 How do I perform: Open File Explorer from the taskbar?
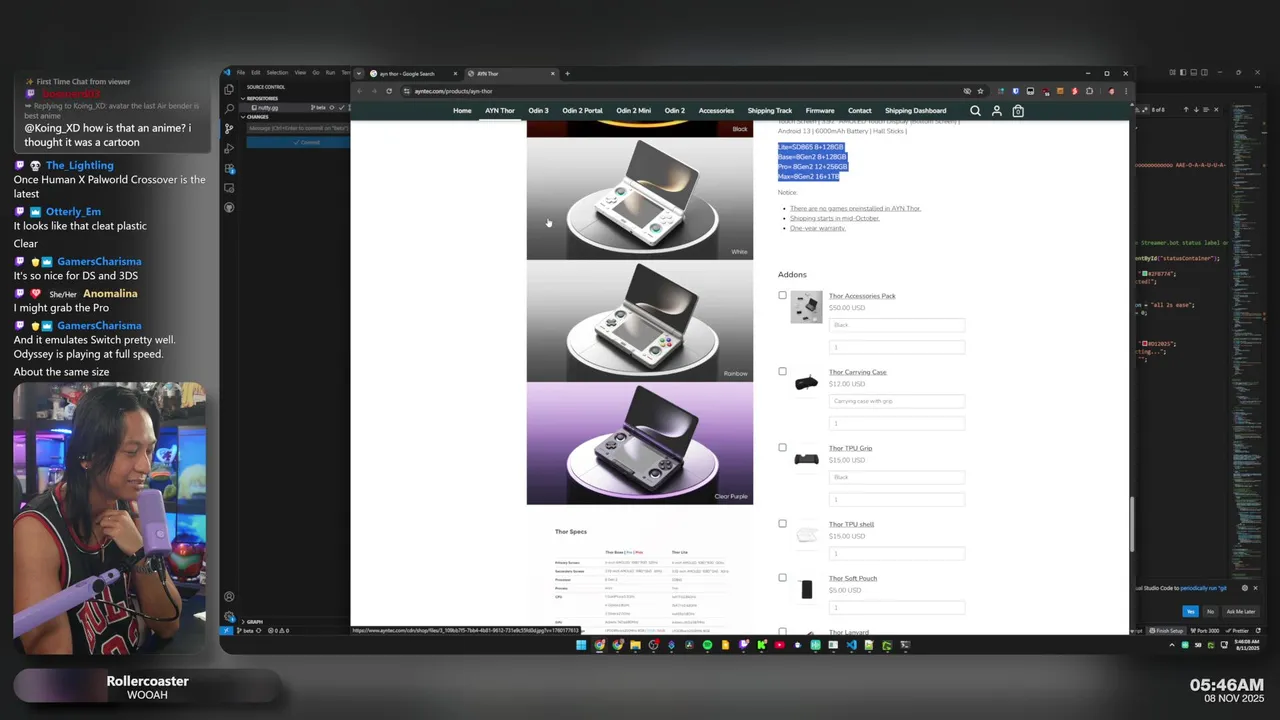point(635,645)
